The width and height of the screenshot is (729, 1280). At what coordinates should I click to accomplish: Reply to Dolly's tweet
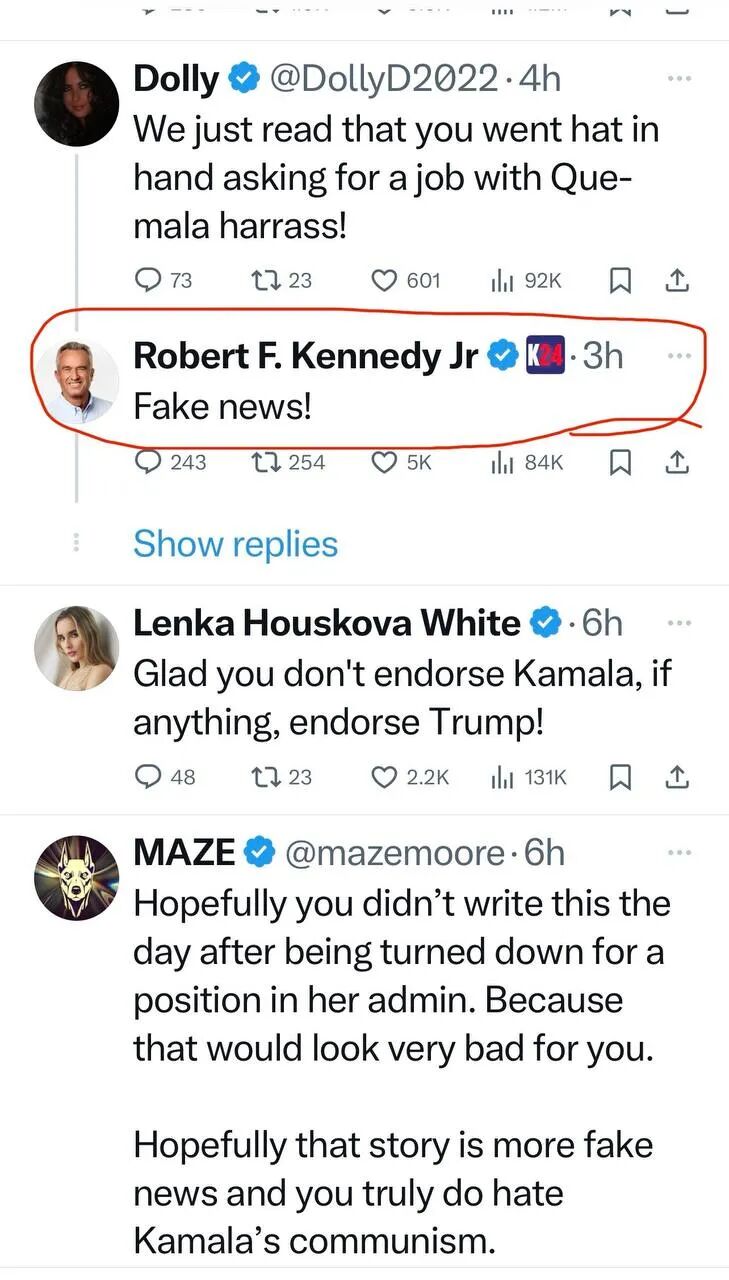pos(148,281)
